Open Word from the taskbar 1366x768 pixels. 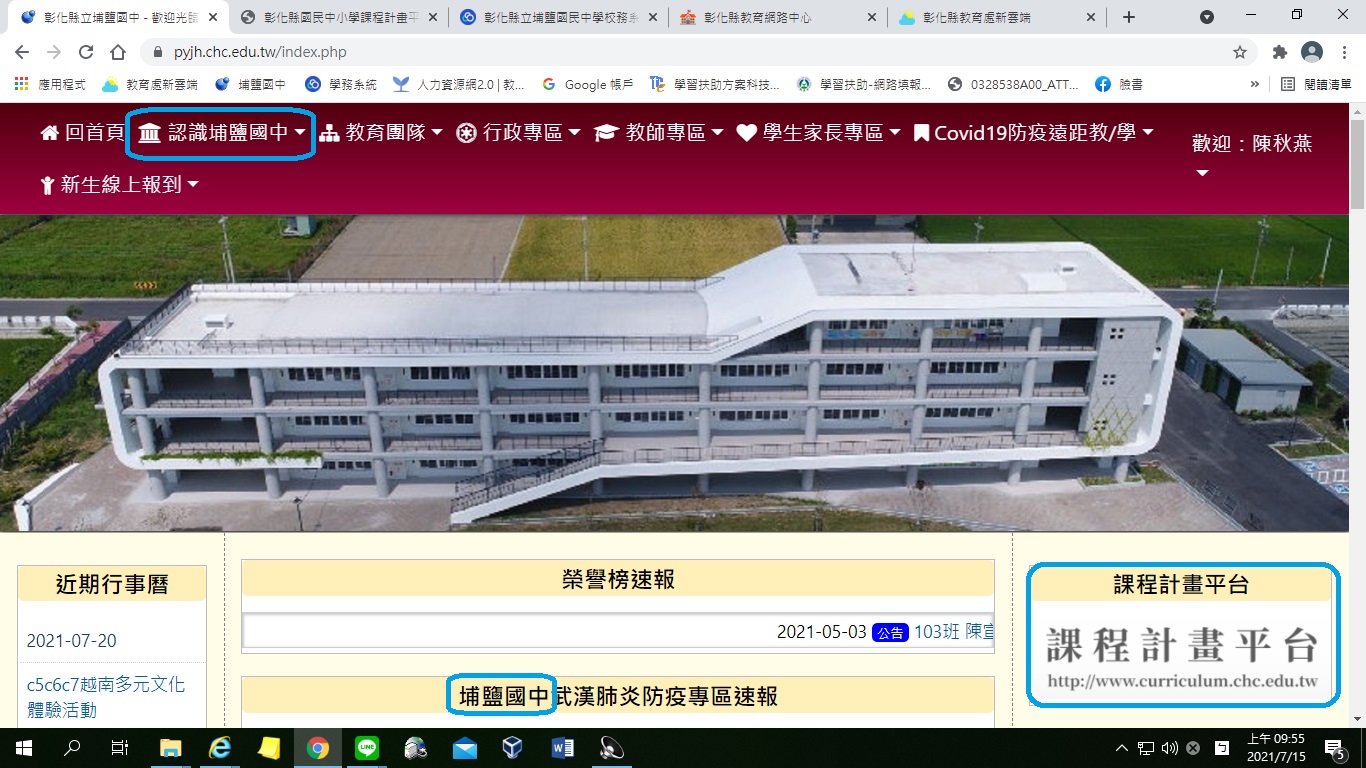(562, 748)
